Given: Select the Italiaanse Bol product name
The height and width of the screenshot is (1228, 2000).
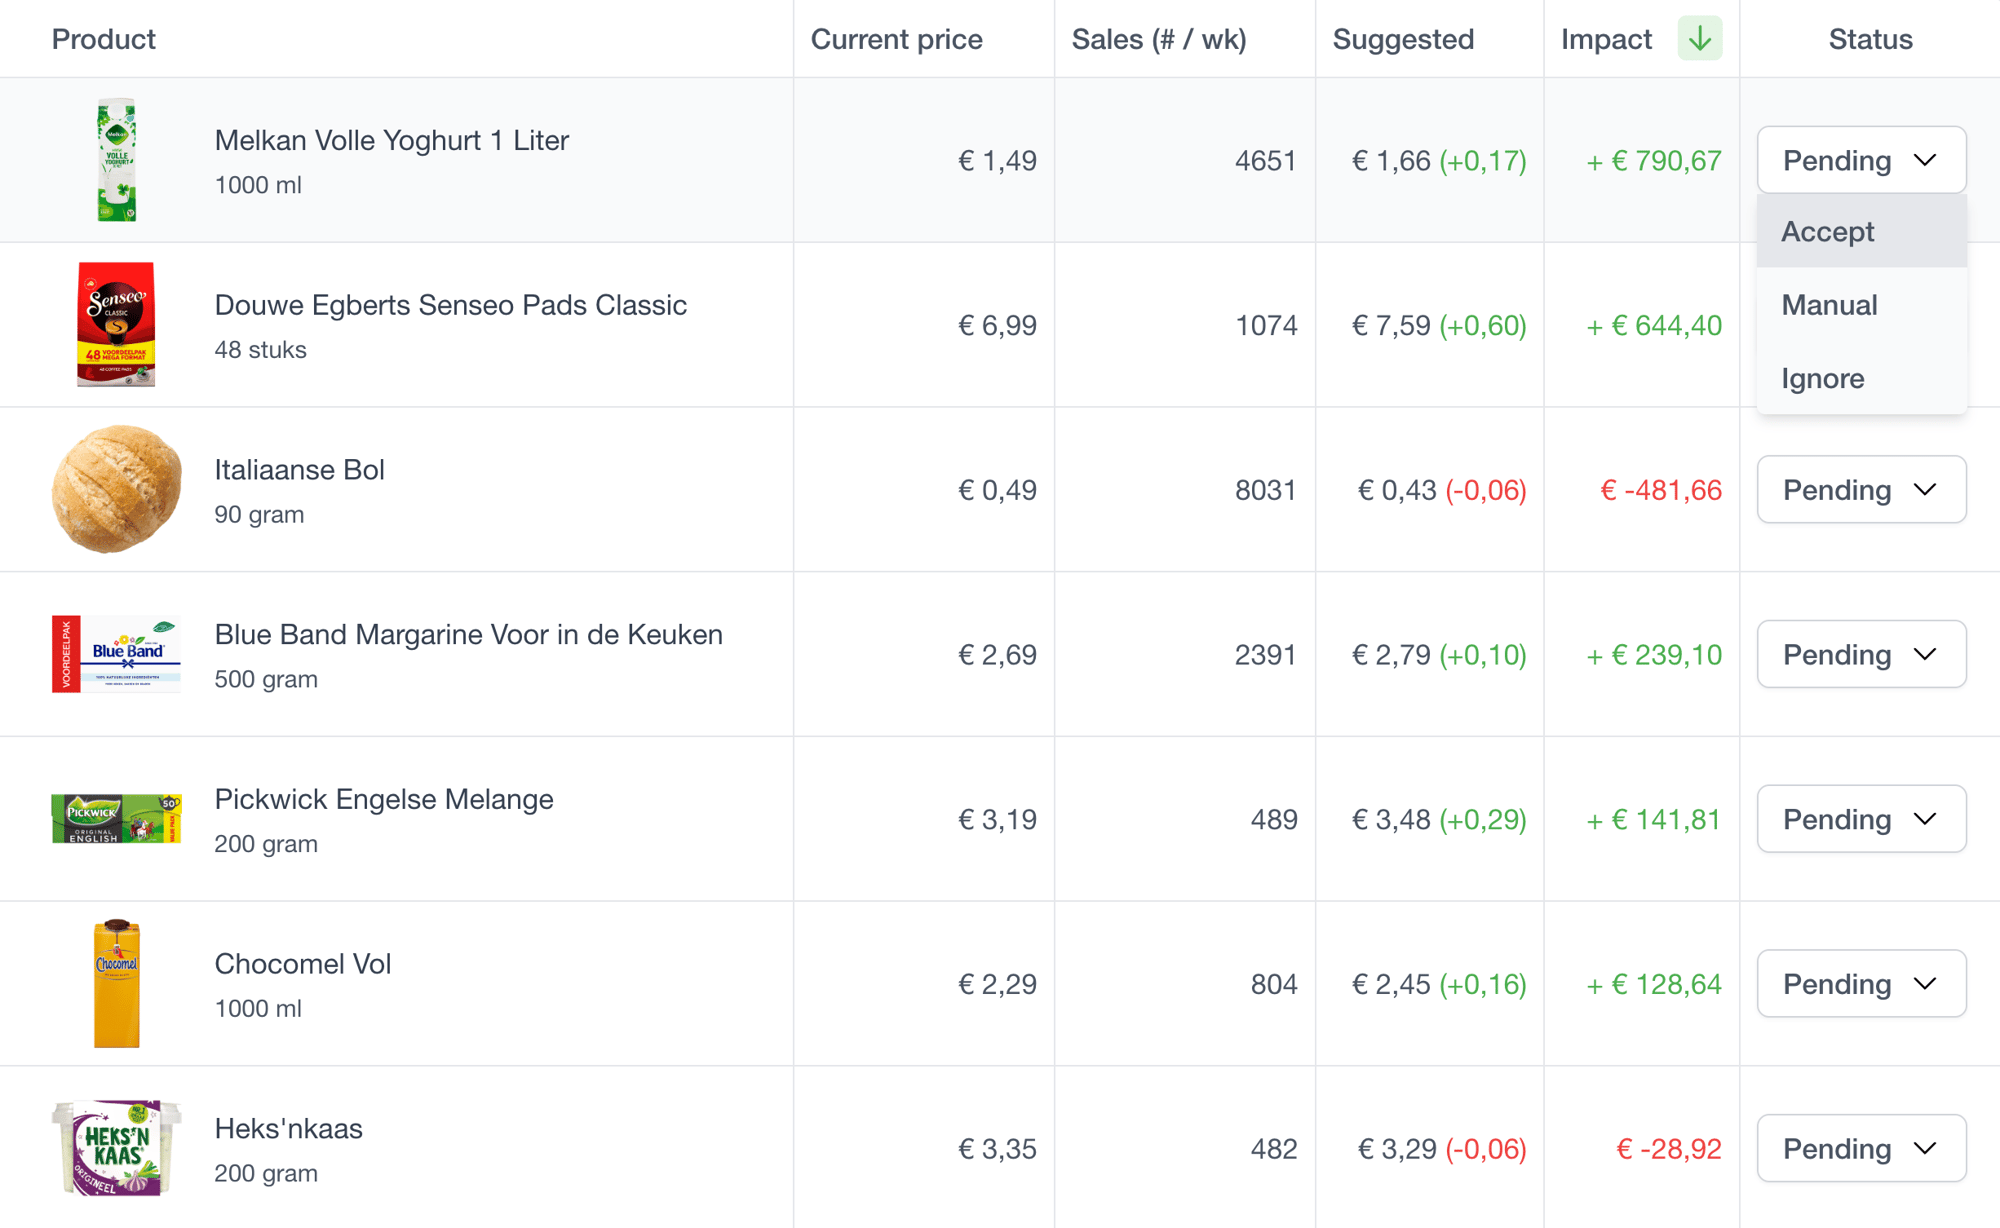Looking at the screenshot, I should pos(299,470).
